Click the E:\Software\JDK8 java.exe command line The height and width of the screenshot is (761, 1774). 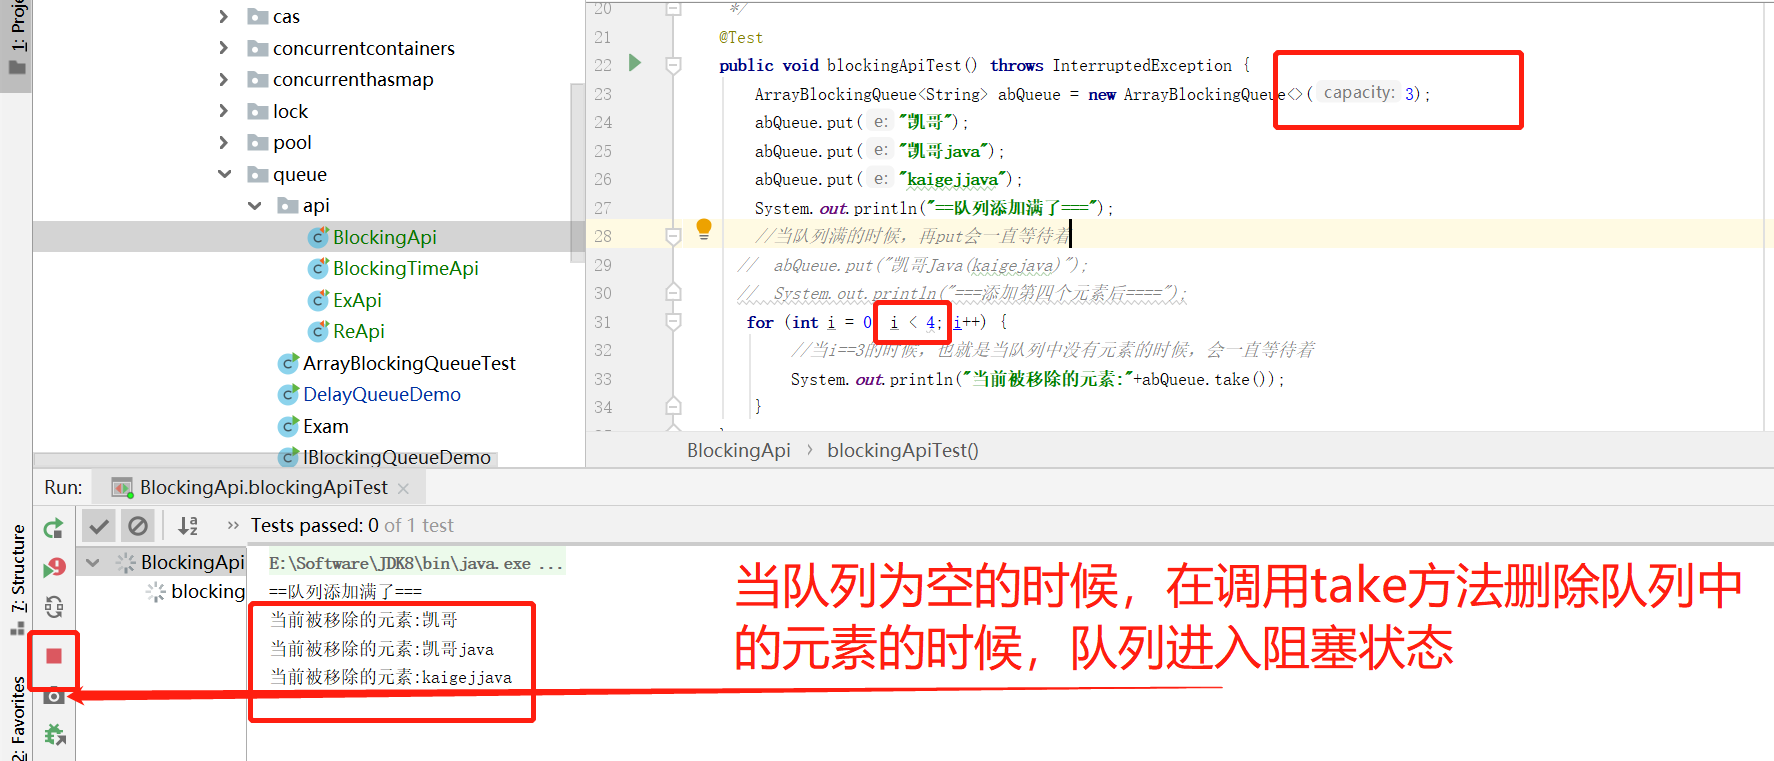[x=415, y=563]
